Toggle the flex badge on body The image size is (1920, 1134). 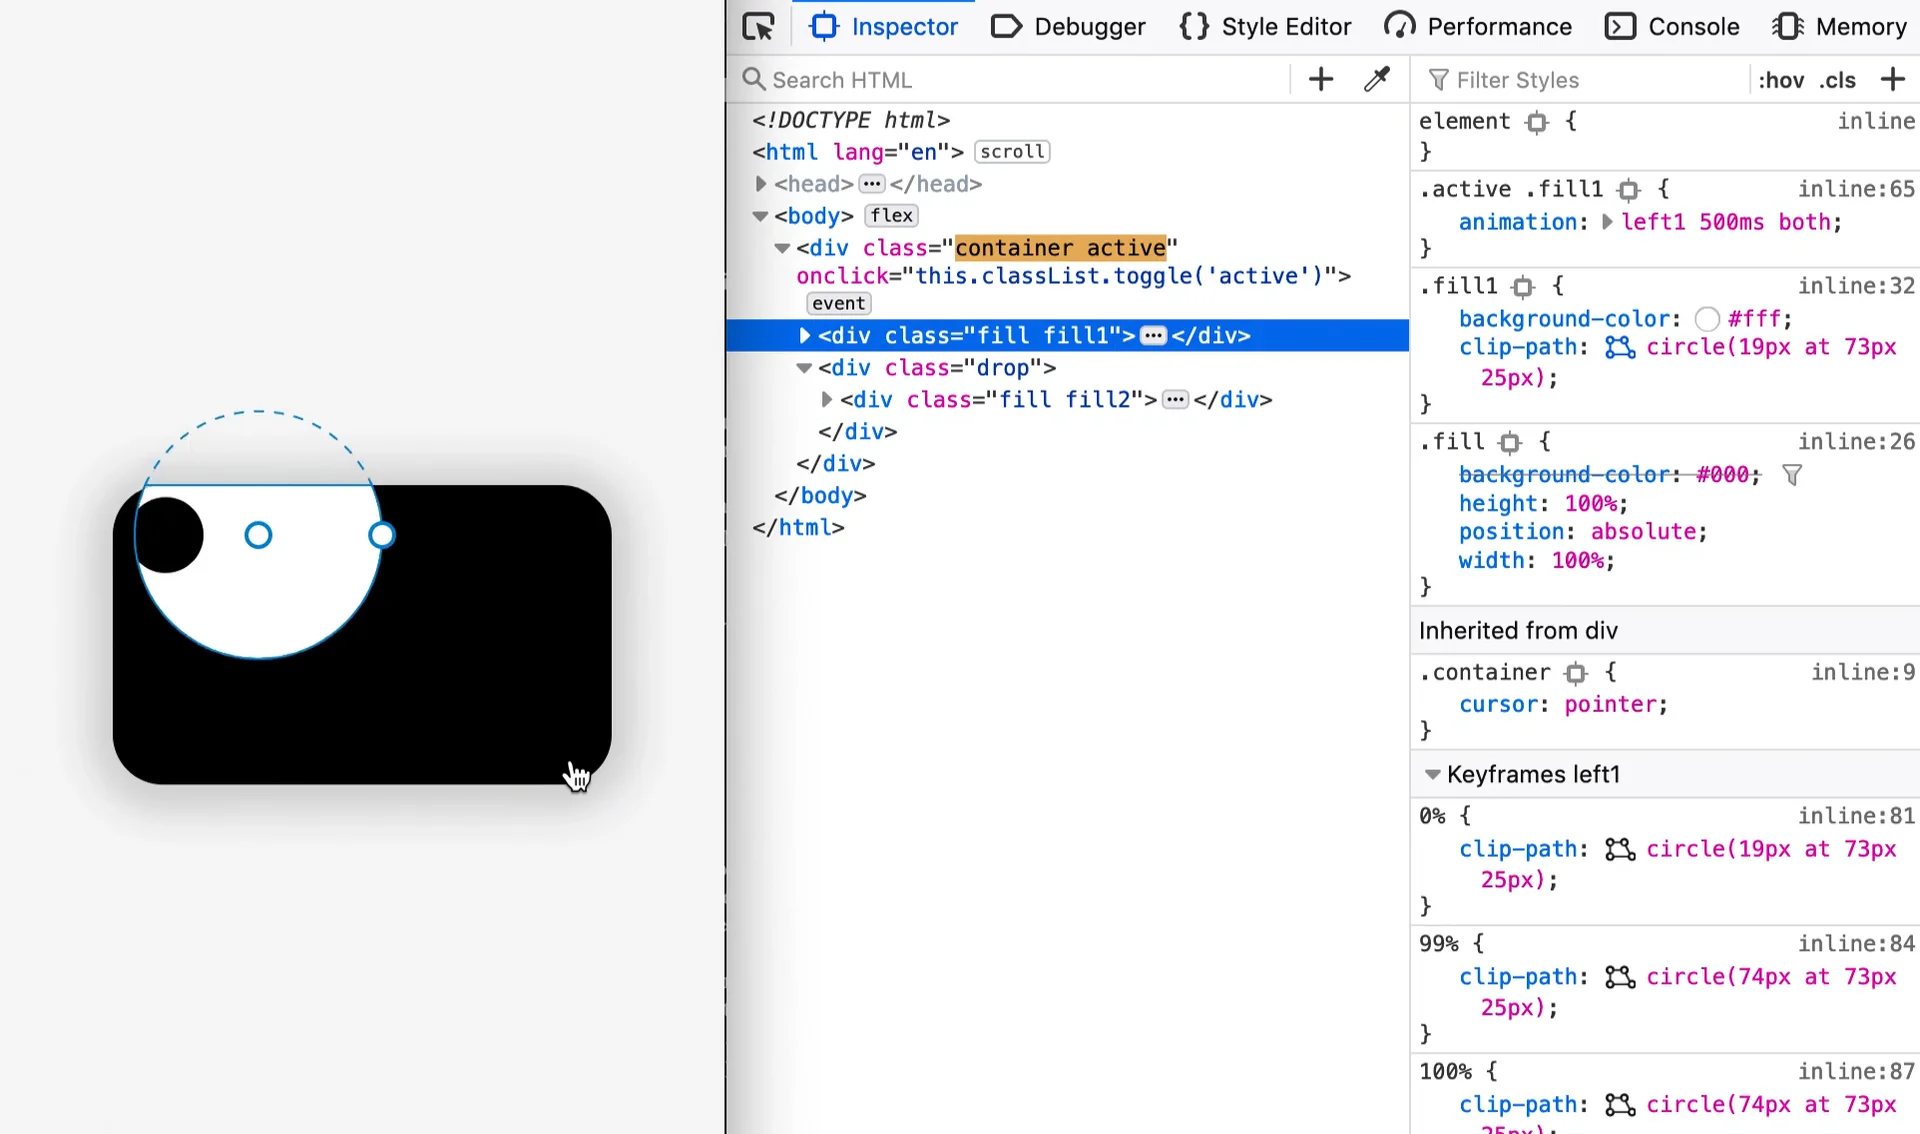coord(891,216)
